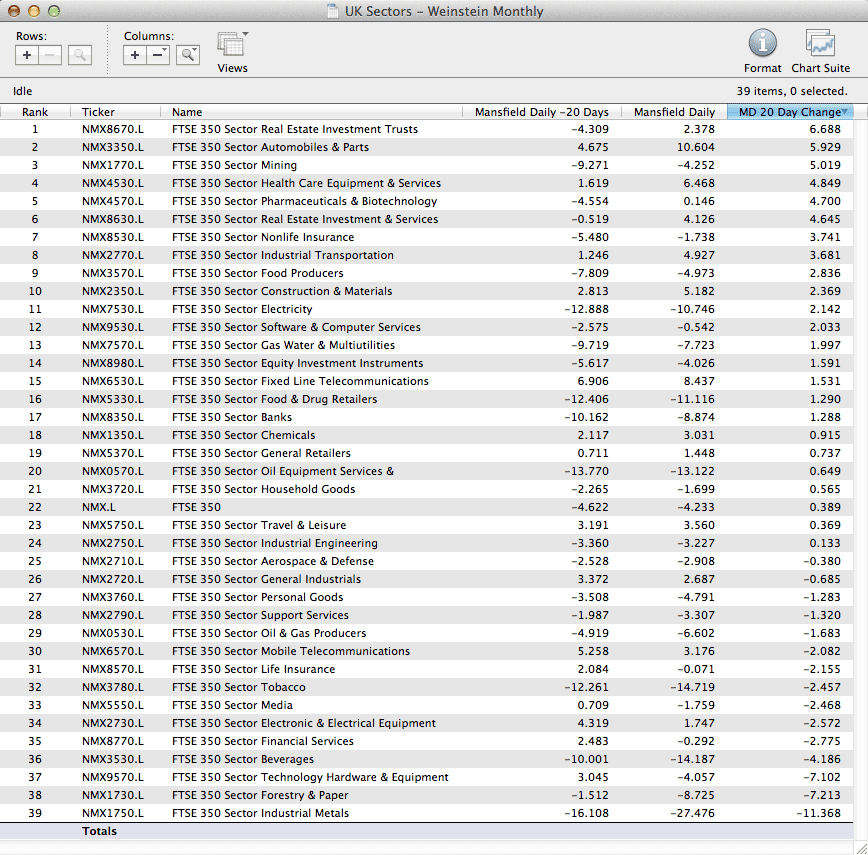Click the add column plus button

pyautogui.click(x=135, y=55)
